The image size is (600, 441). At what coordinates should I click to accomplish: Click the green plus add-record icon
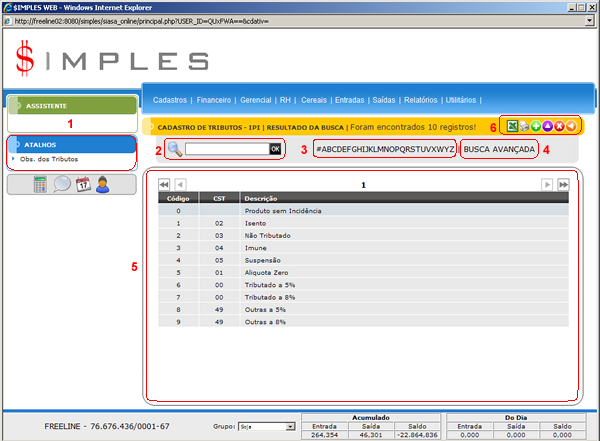tap(534, 127)
